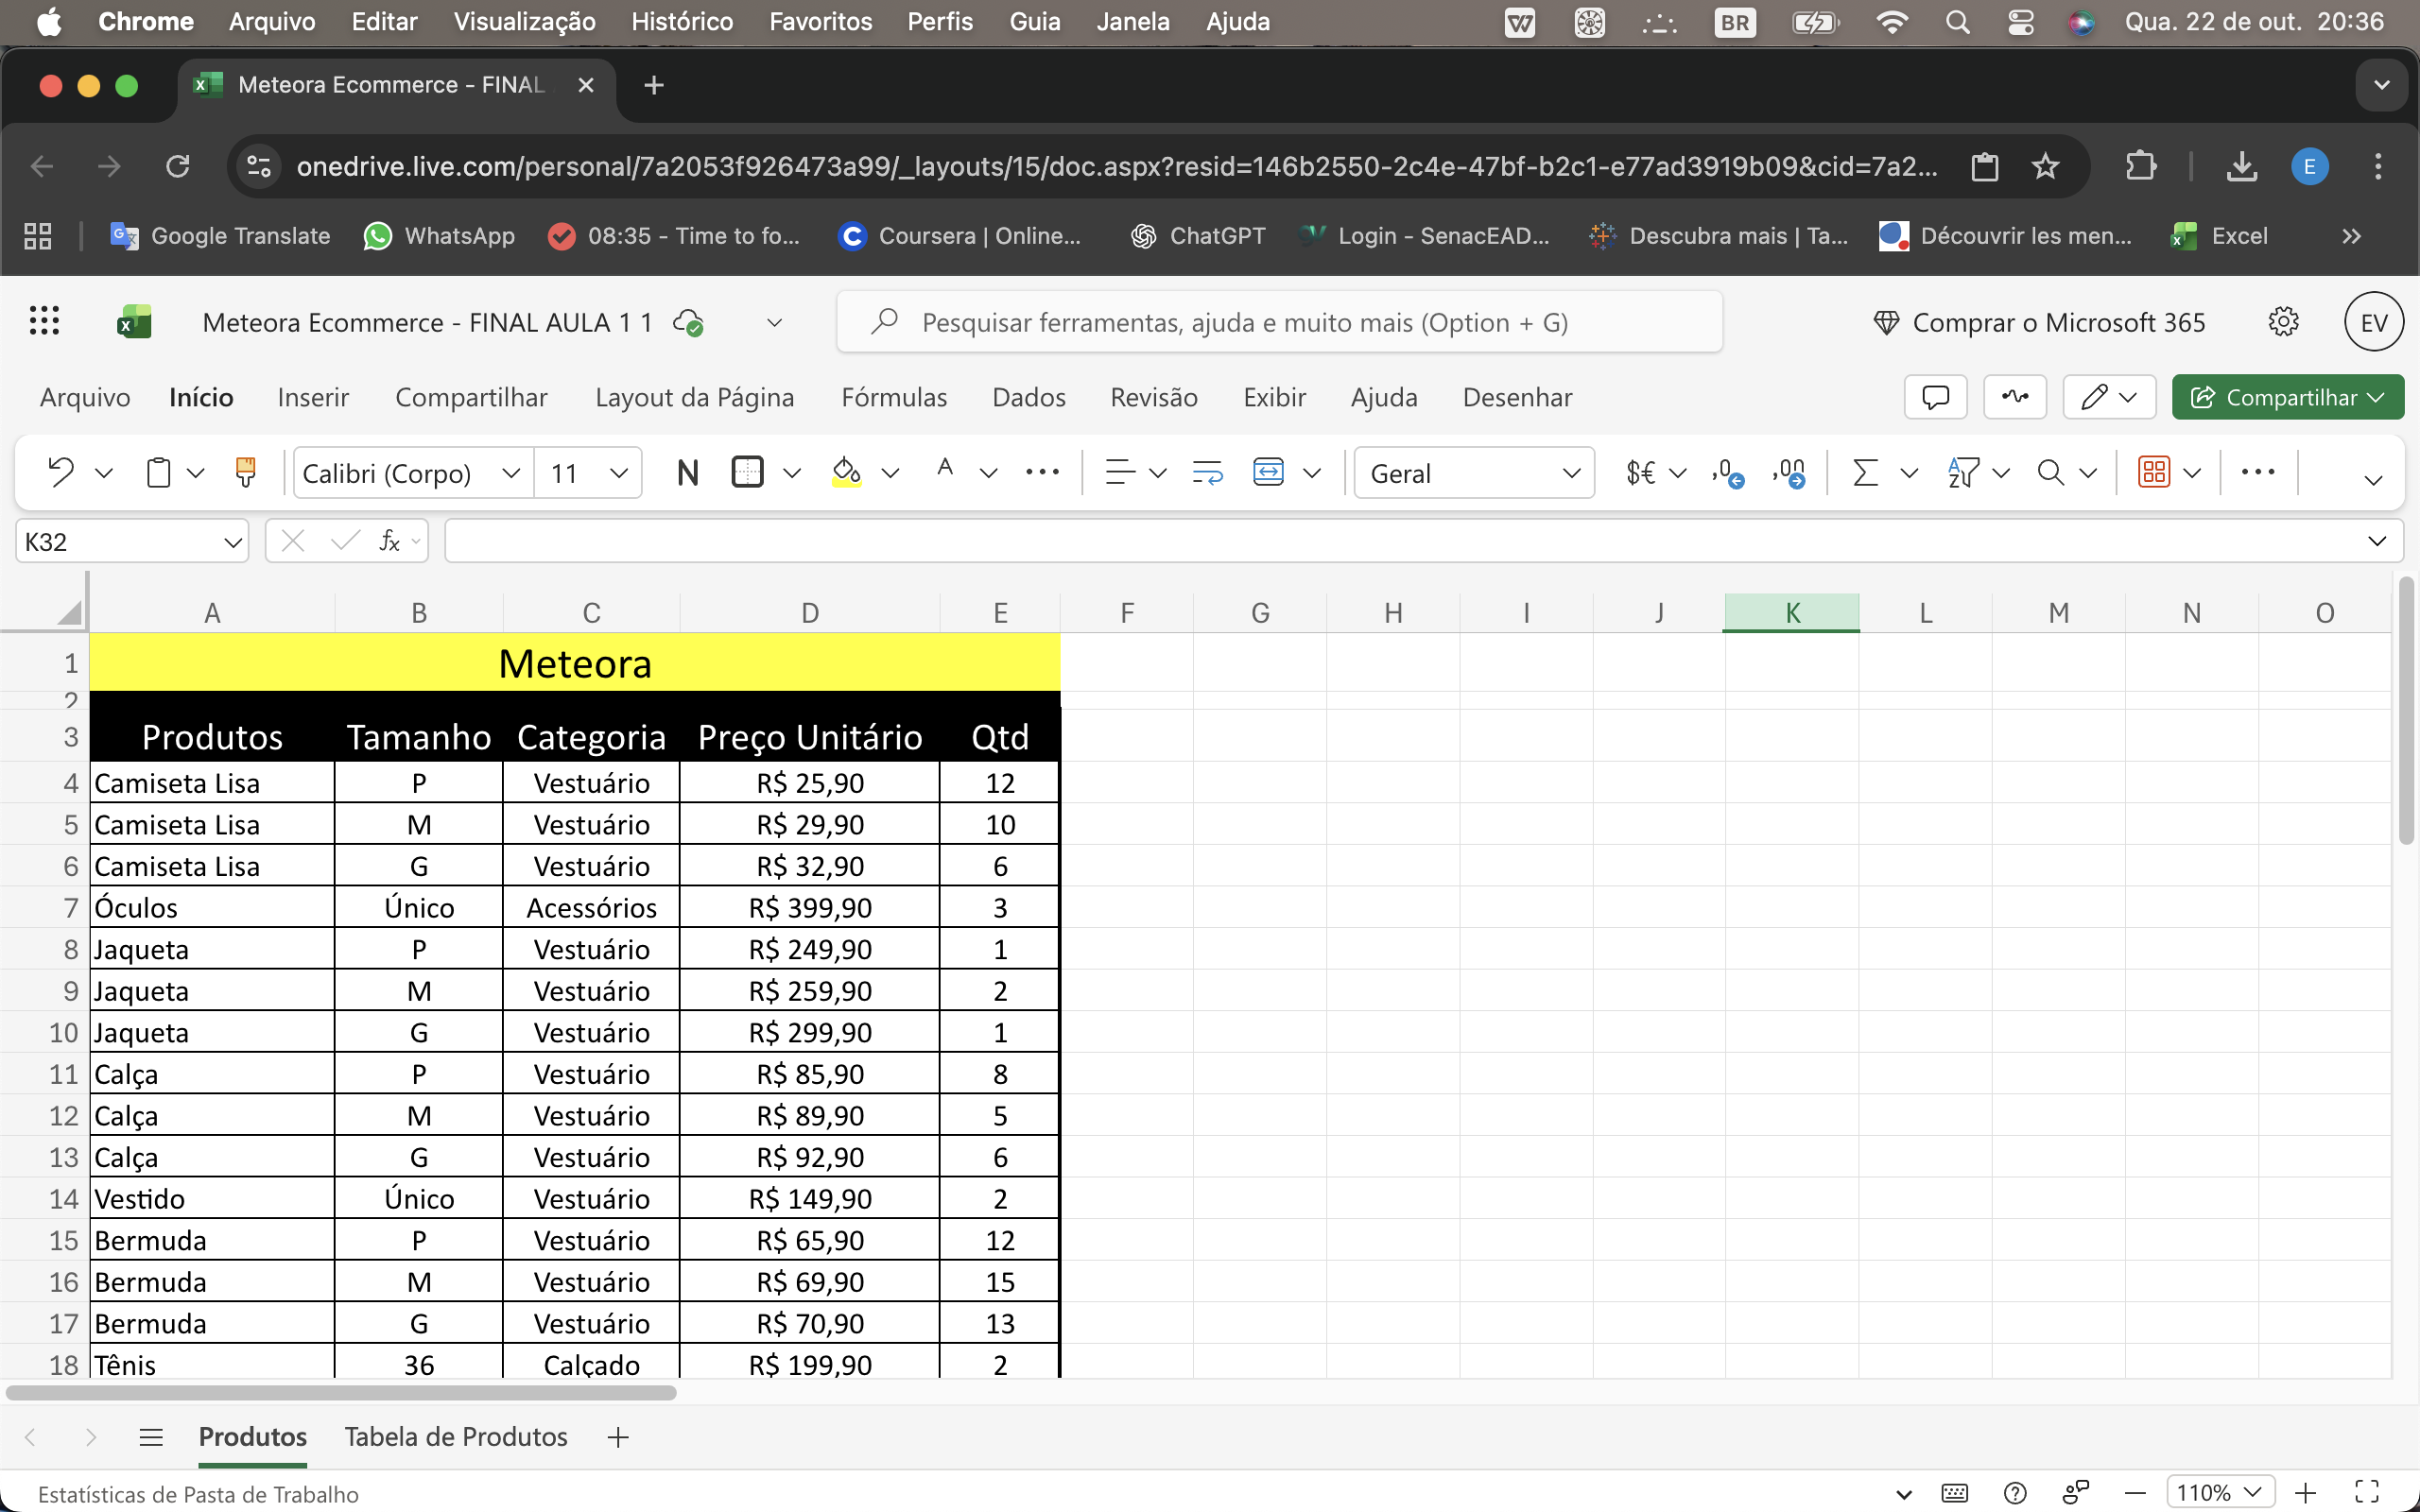Open the K32 Name Box dropdown

click(232, 542)
